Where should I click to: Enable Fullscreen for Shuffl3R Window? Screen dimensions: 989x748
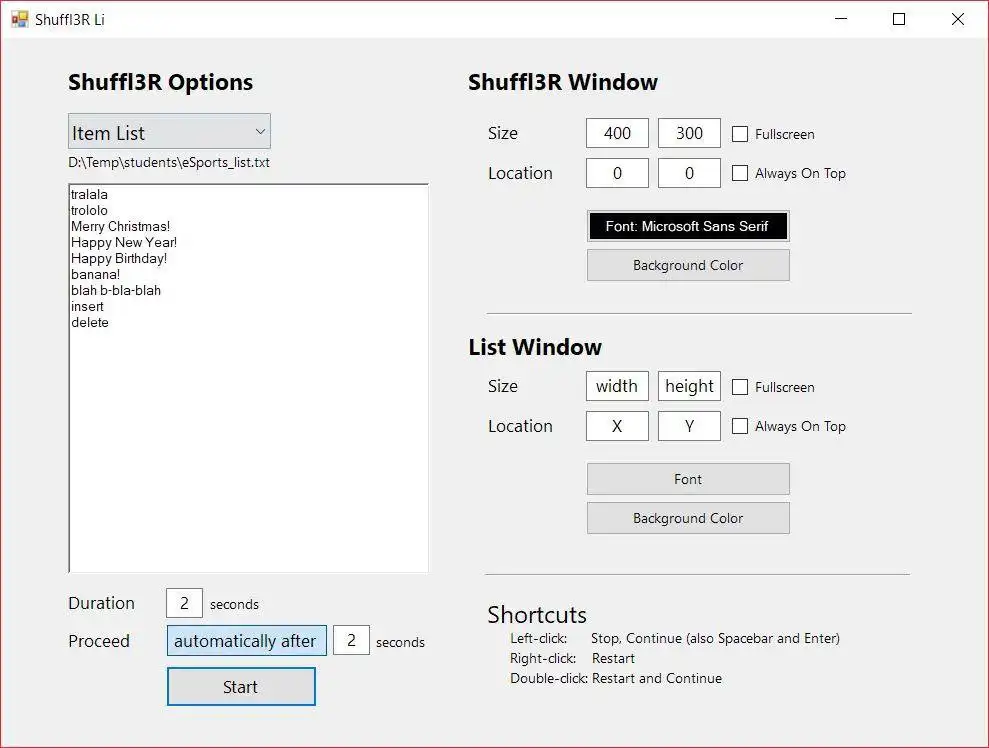click(740, 134)
